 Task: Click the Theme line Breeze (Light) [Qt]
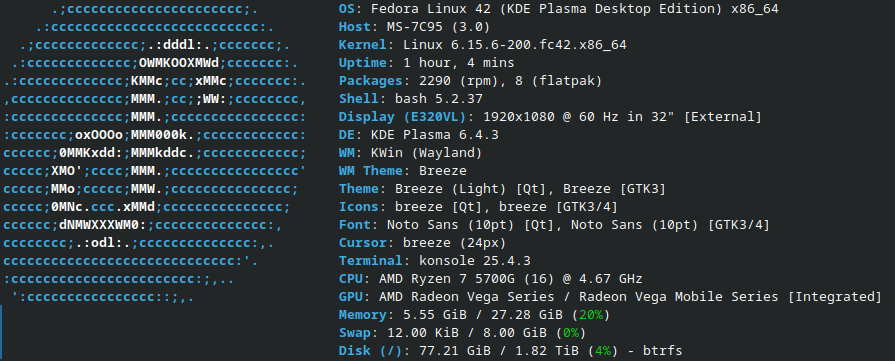coord(470,188)
